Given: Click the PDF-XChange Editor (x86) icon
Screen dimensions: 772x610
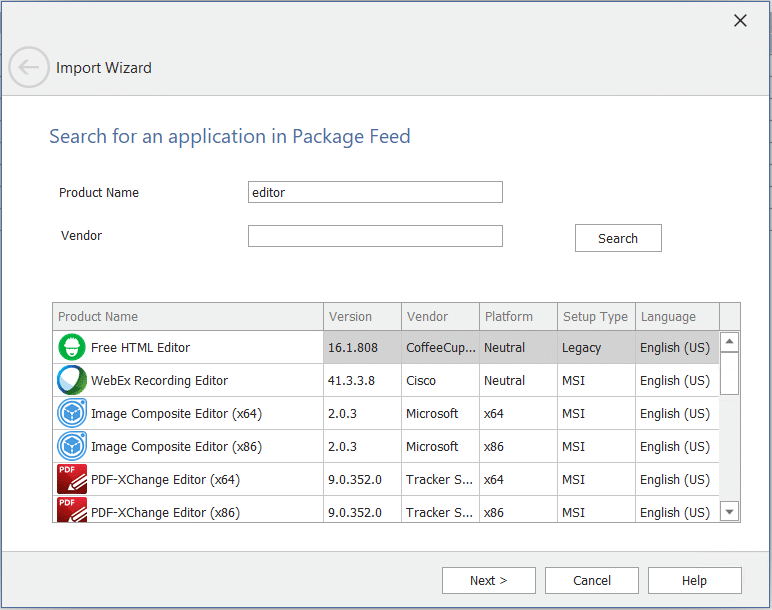Looking at the screenshot, I should [x=72, y=510].
